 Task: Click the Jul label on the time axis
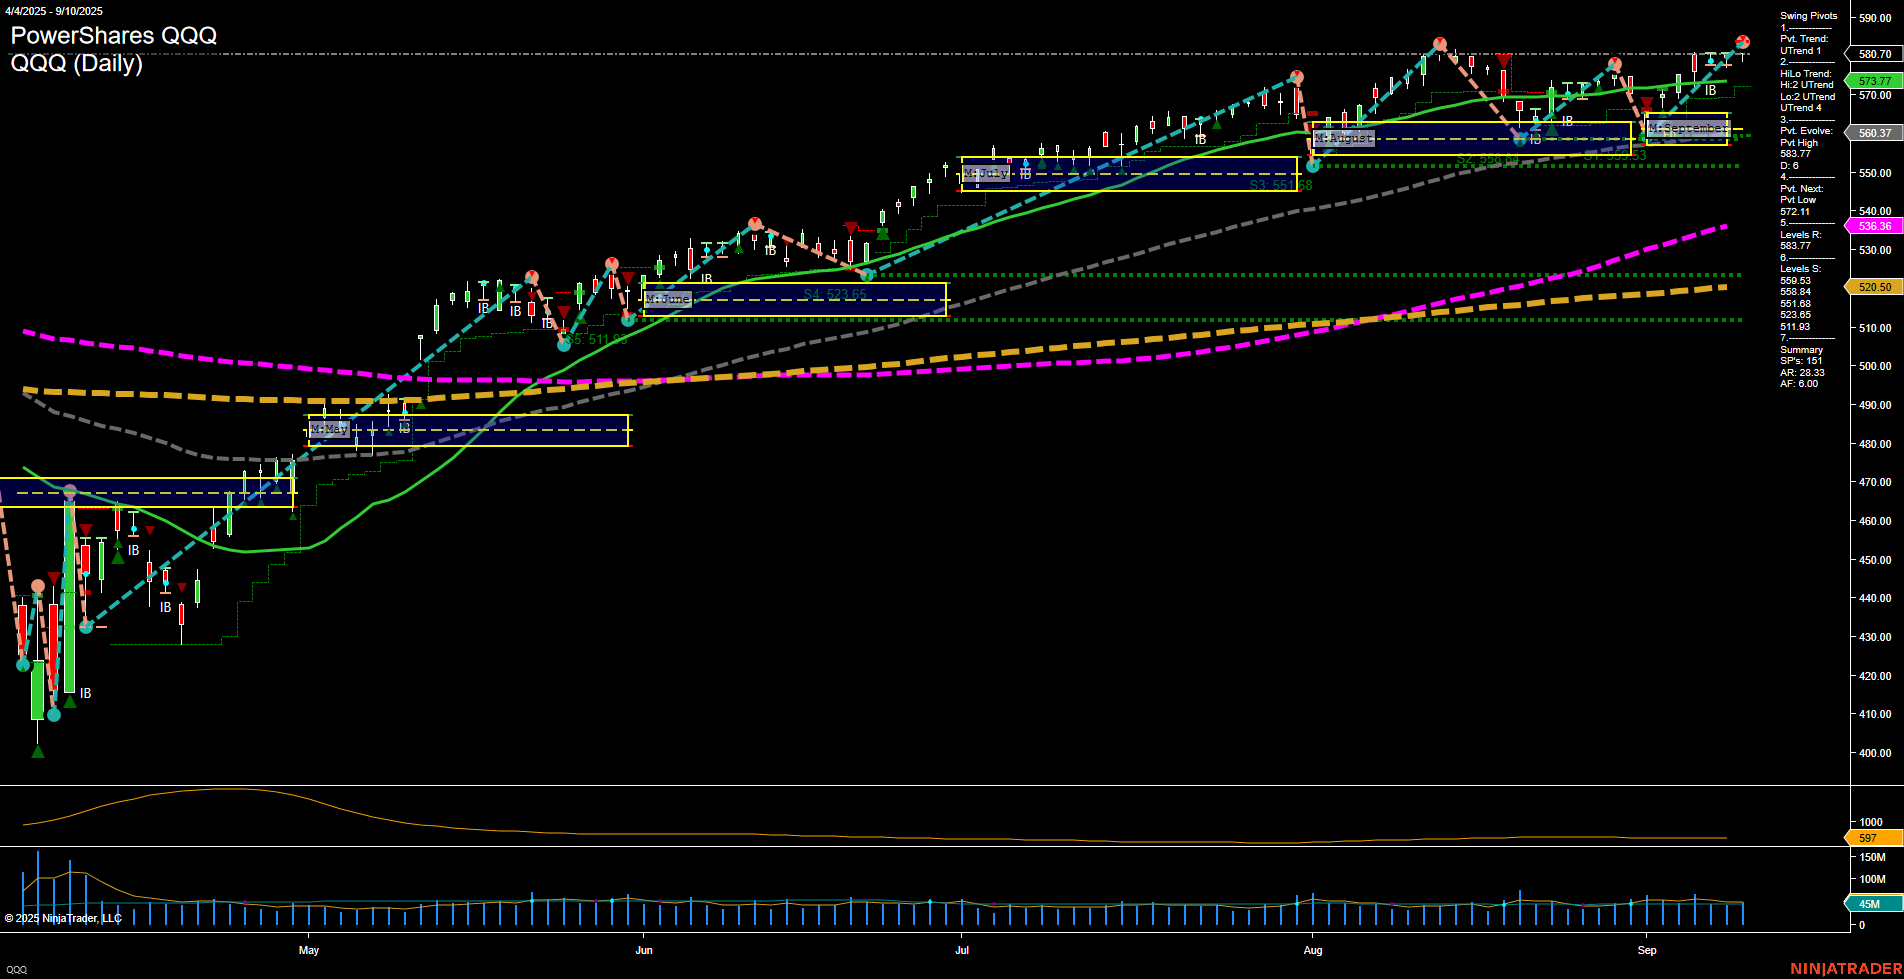(x=961, y=950)
